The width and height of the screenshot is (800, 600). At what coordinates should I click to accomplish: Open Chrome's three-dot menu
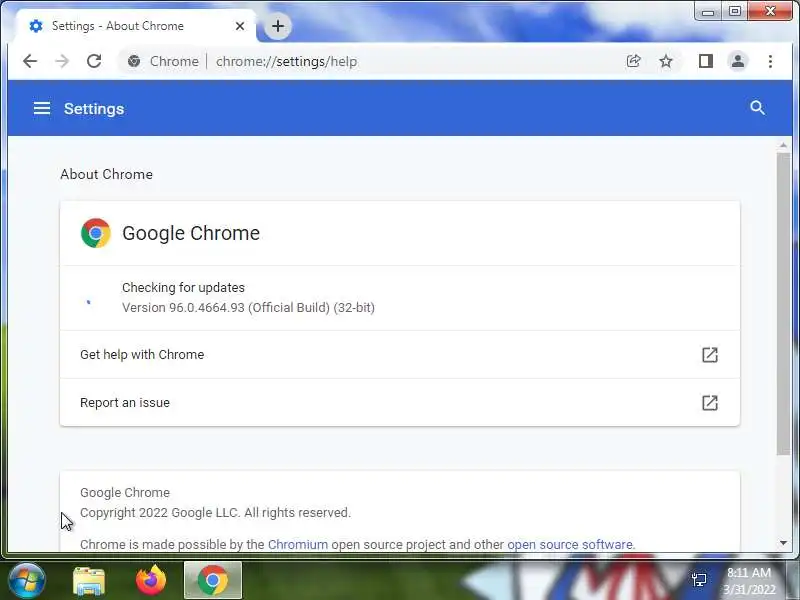click(x=770, y=61)
